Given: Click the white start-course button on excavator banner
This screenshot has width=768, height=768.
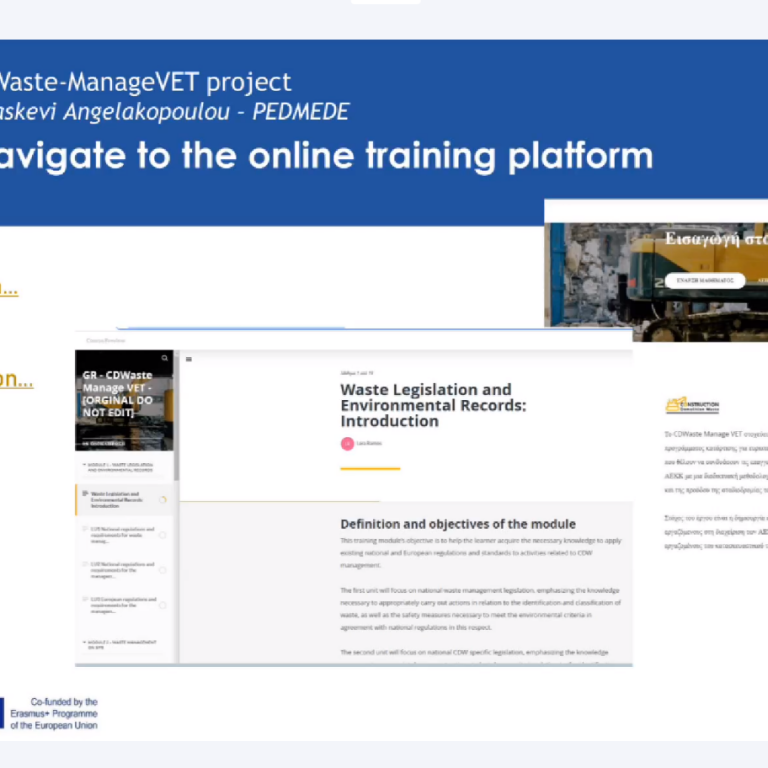Looking at the screenshot, I should point(705,281).
